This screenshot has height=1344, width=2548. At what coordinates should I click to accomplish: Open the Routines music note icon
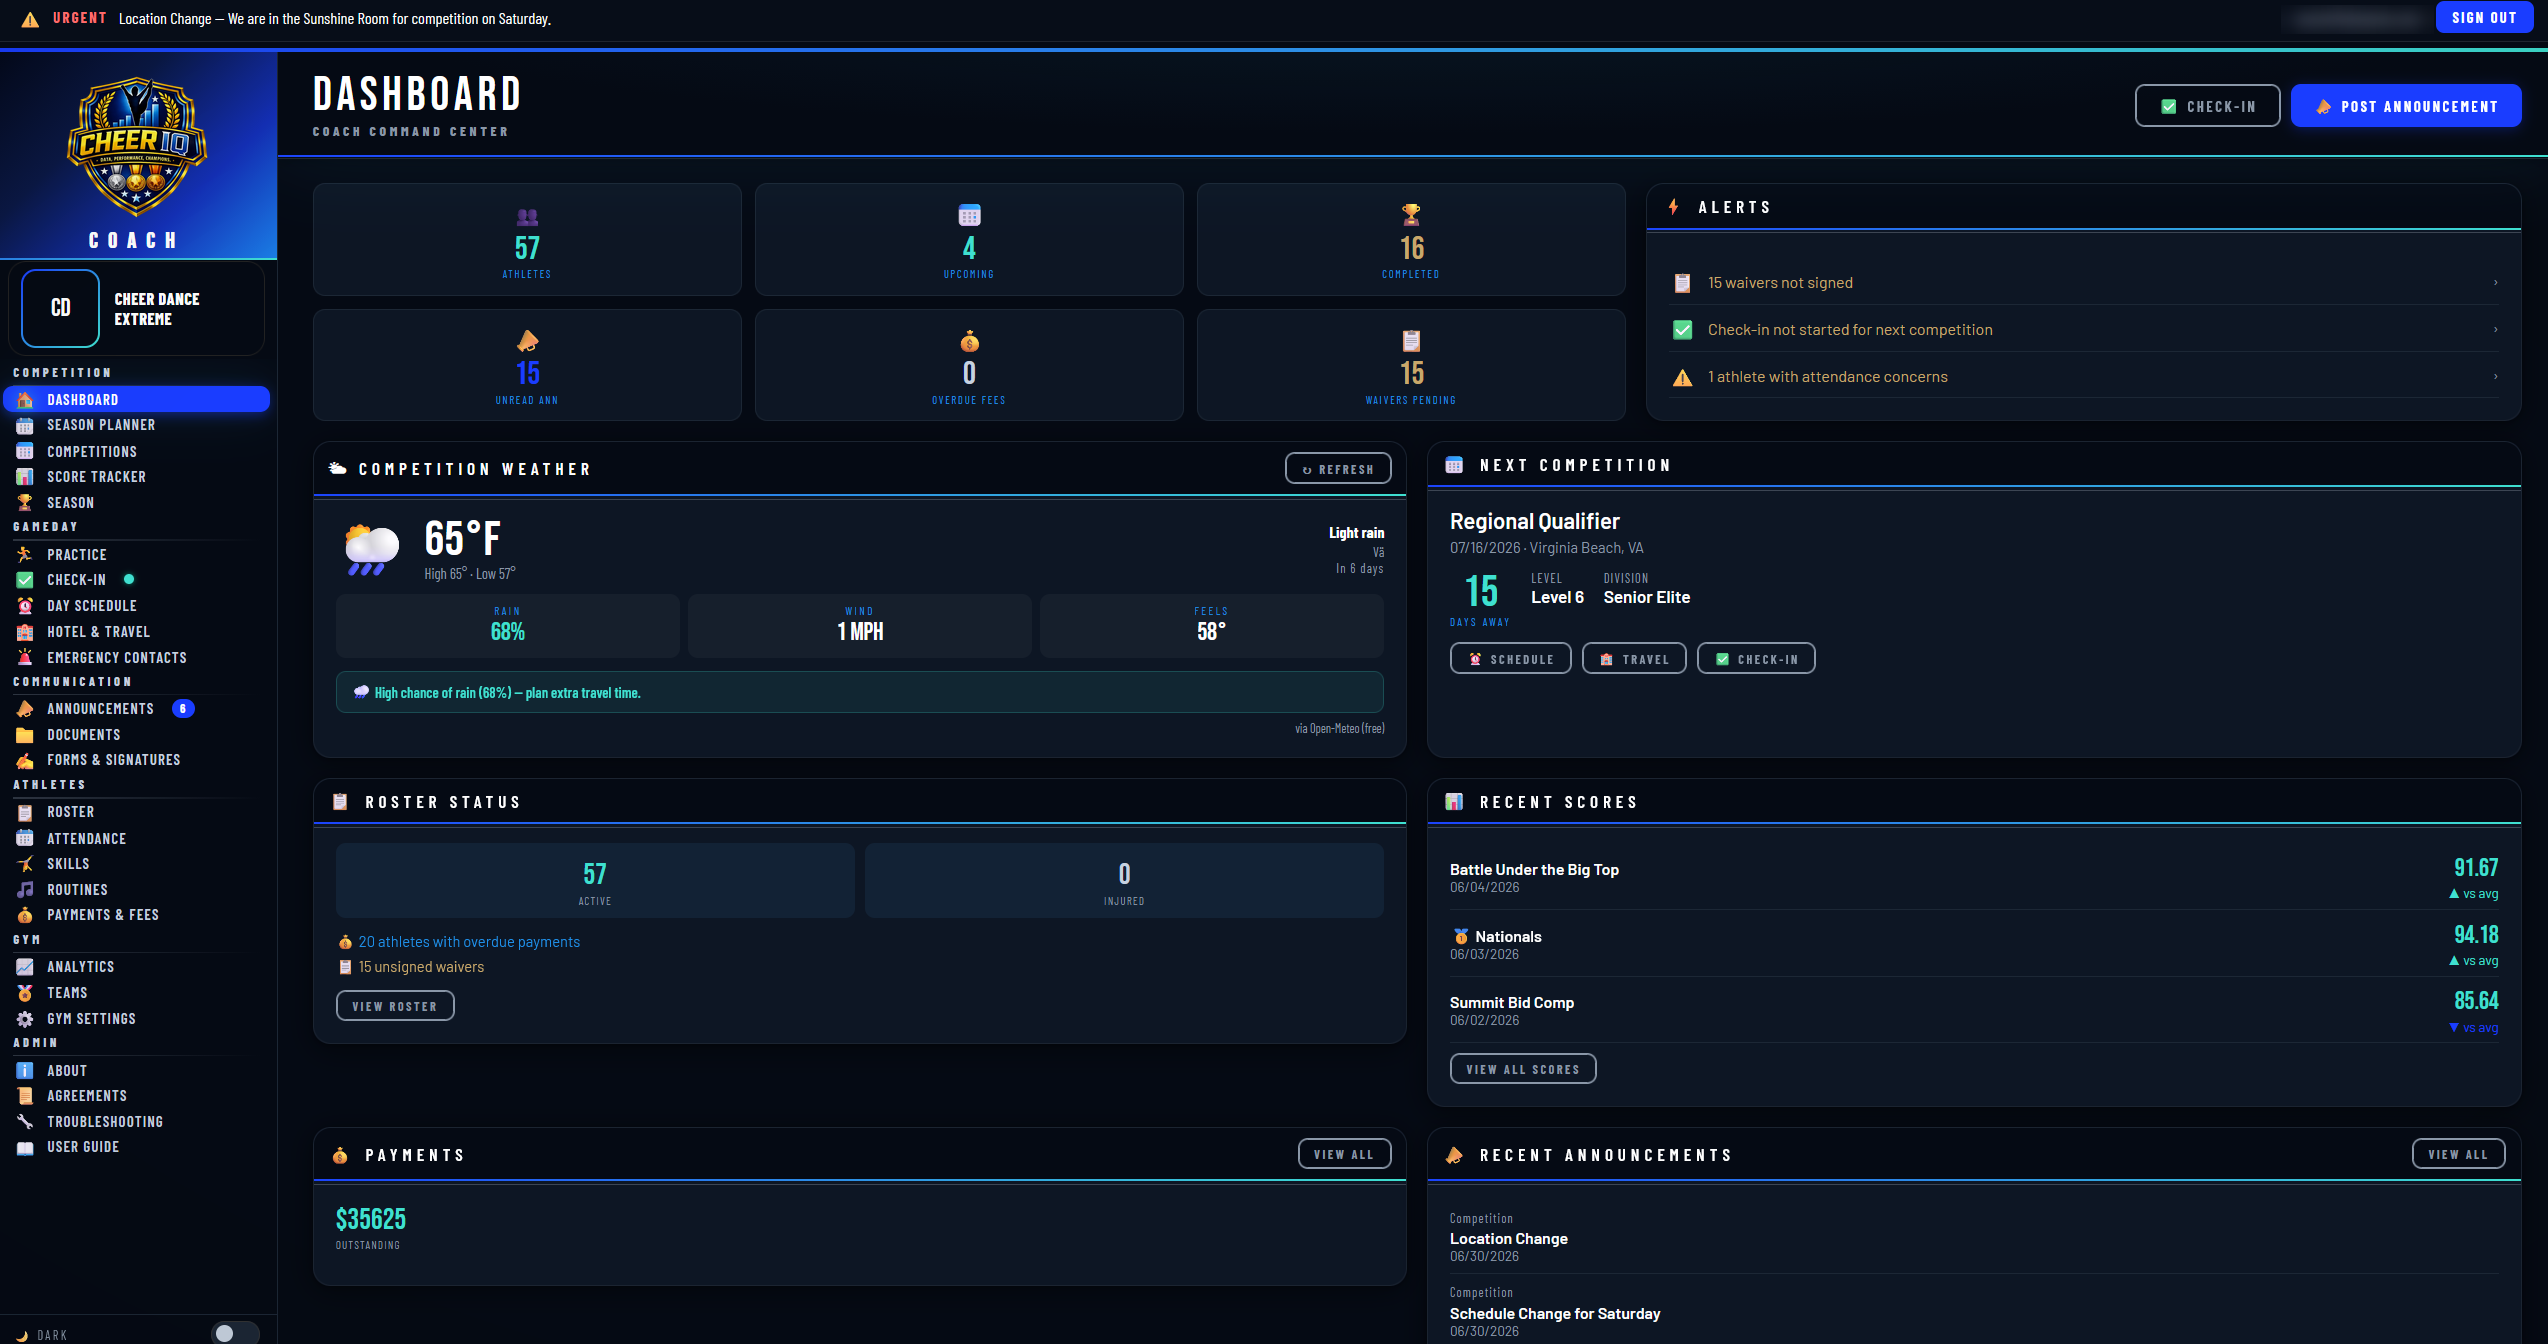click(25, 890)
